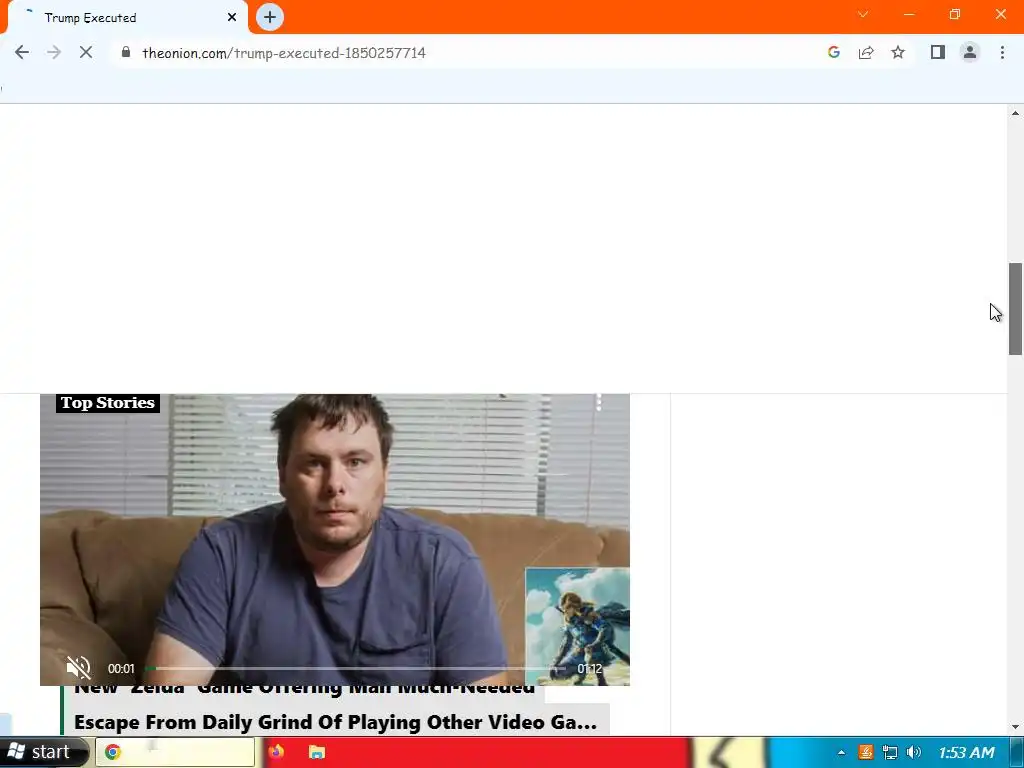This screenshot has height=768, width=1024.
Task: Open the Zelda game story headline
Action: click(x=335, y=710)
